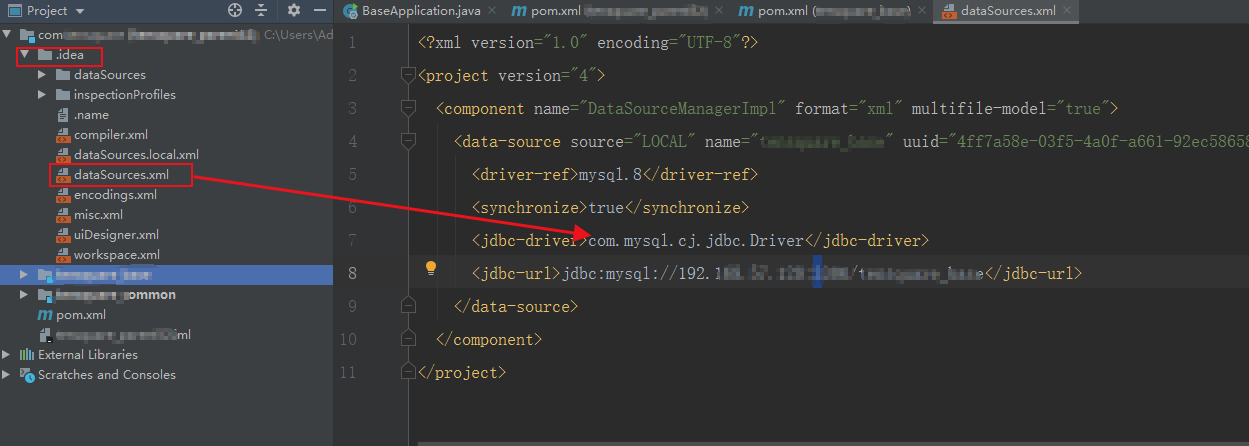Collapse the .idea folder arrow
1249x446 pixels.
coord(25,55)
